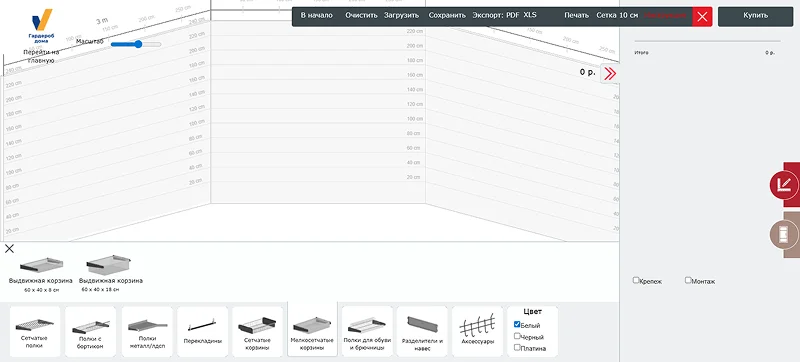Open the Разделители и навес category
The height and width of the screenshot is (362, 800).
tap(422, 331)
